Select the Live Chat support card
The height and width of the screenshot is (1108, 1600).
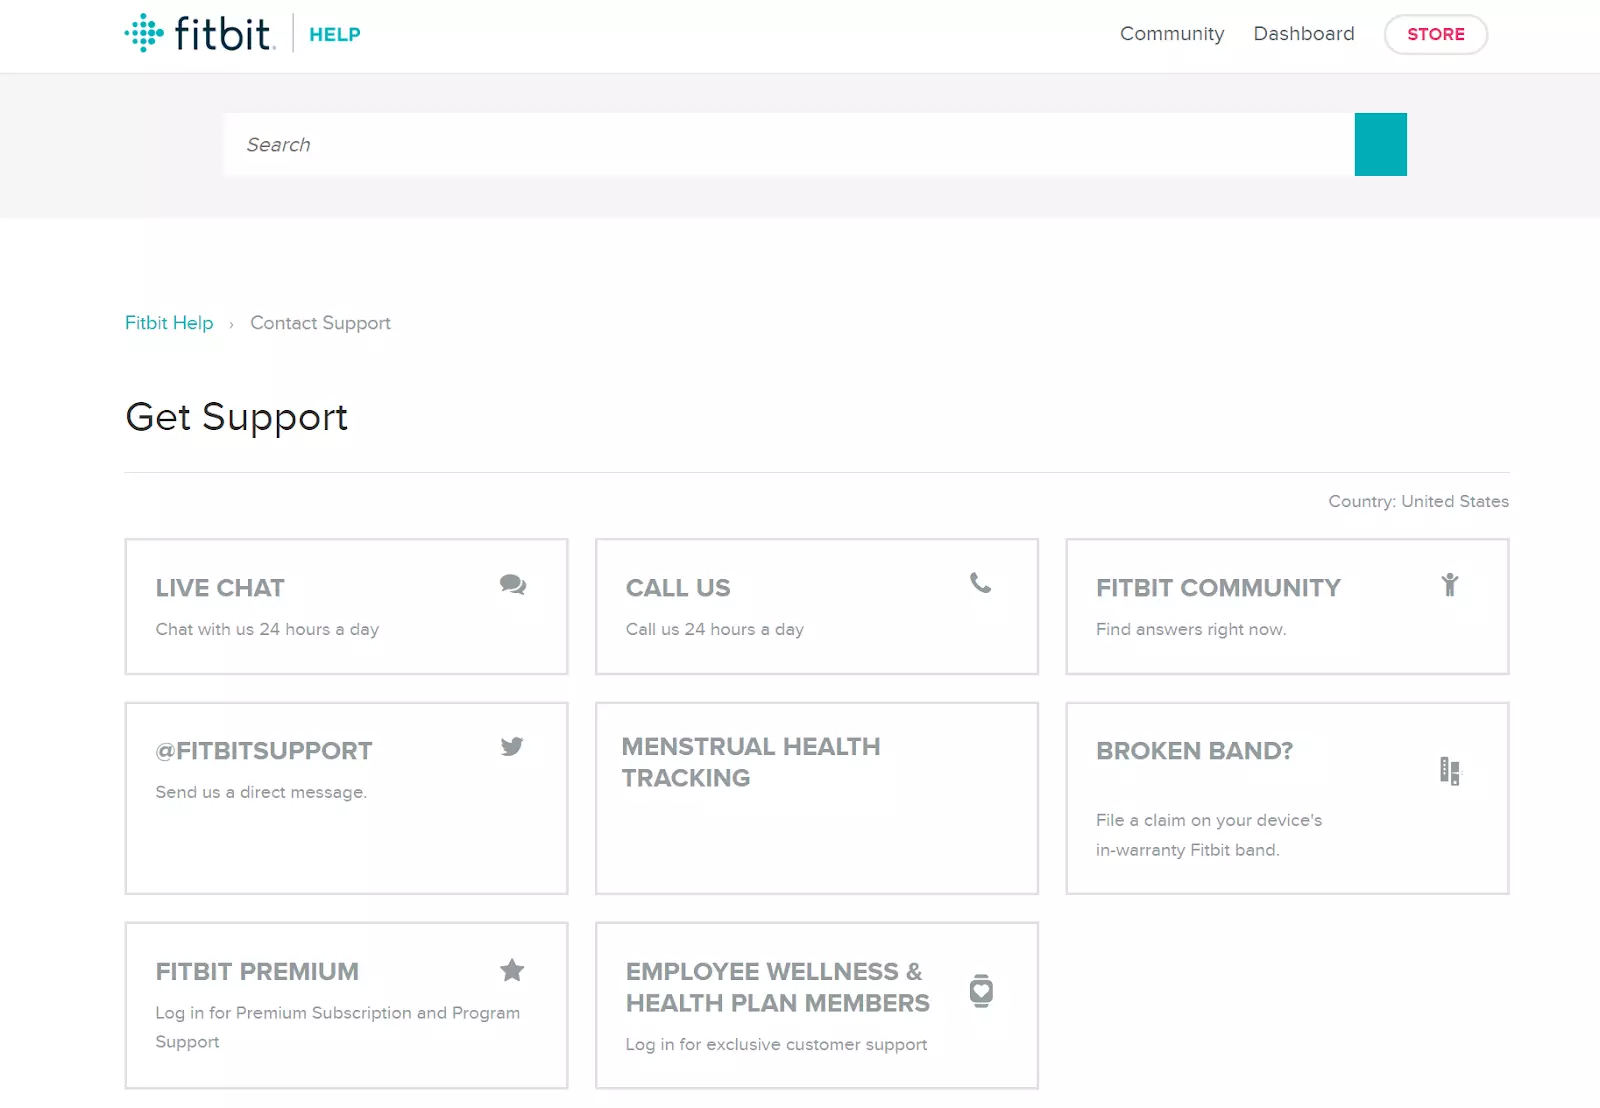coord(346,607)
